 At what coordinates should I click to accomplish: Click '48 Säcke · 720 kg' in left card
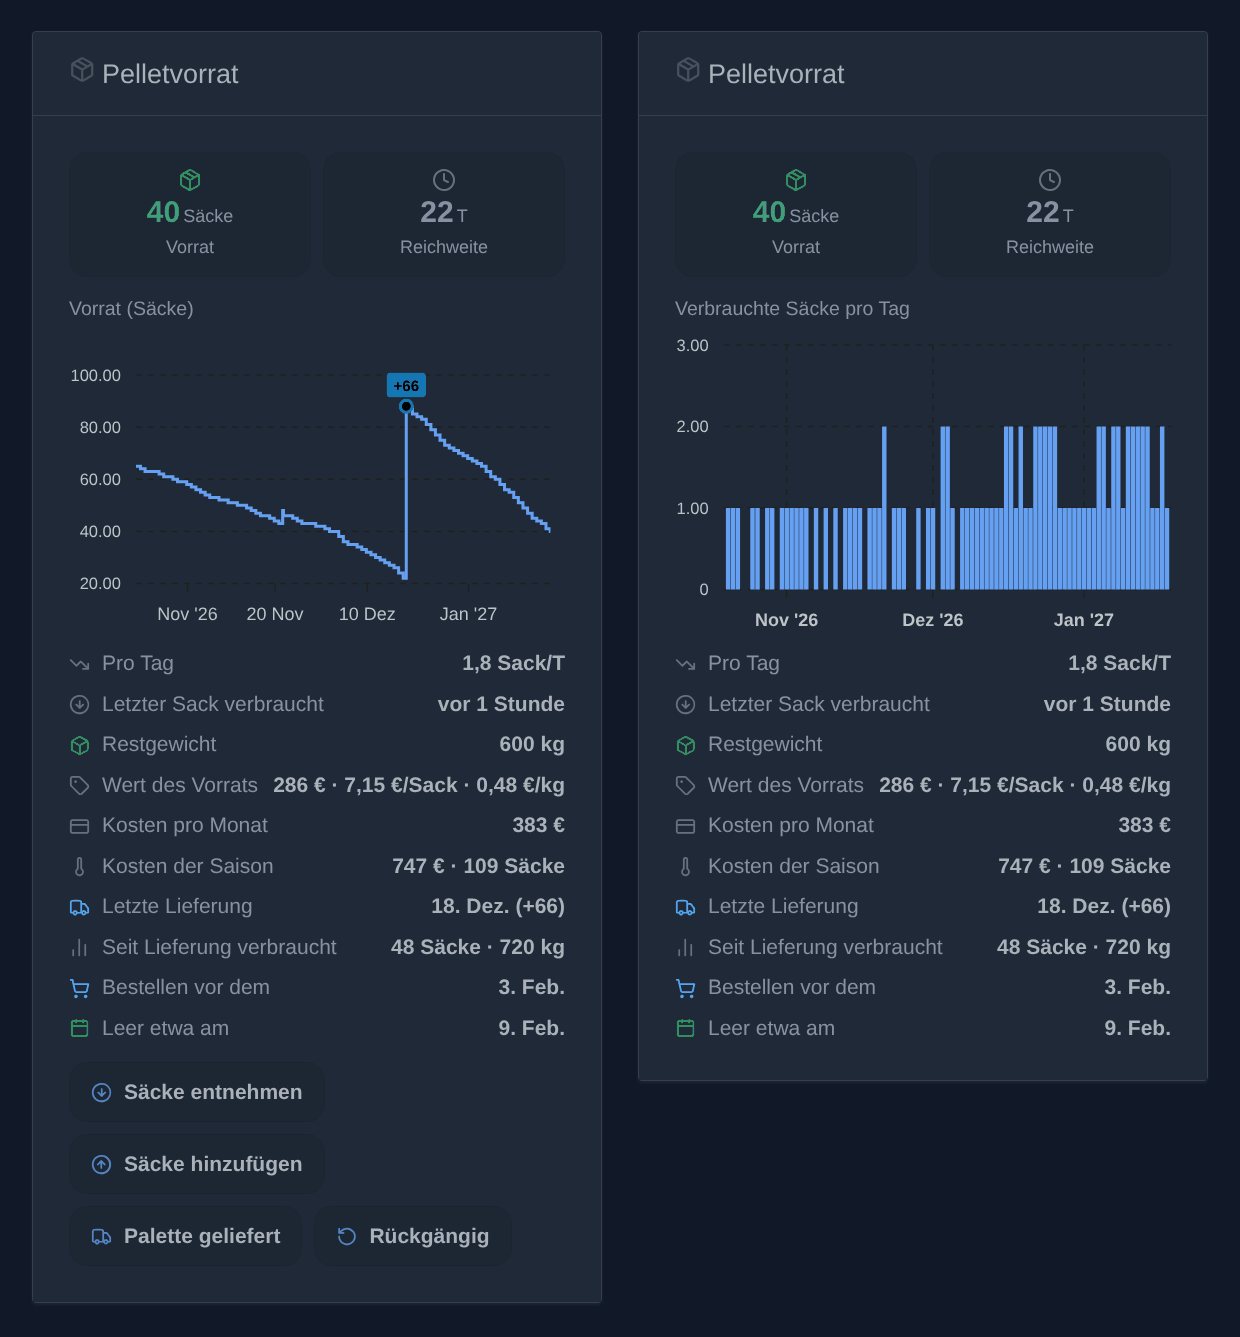(x=478, y=947)
